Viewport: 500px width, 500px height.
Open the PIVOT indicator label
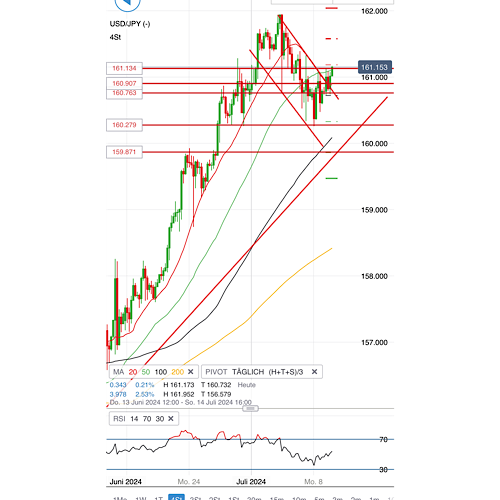point(216,372)
